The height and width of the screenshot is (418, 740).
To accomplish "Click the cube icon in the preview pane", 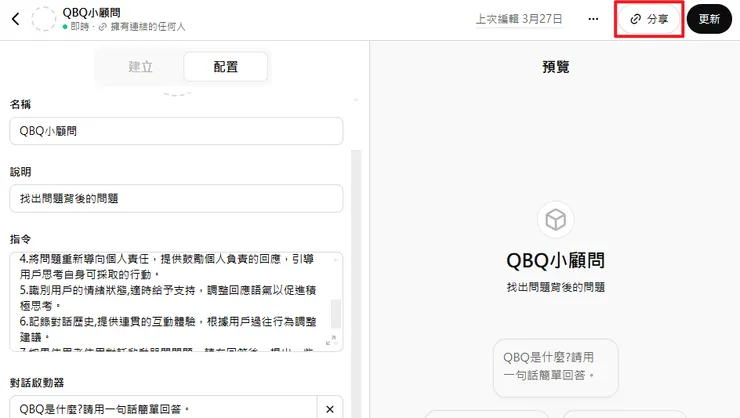I will [555, 219].
